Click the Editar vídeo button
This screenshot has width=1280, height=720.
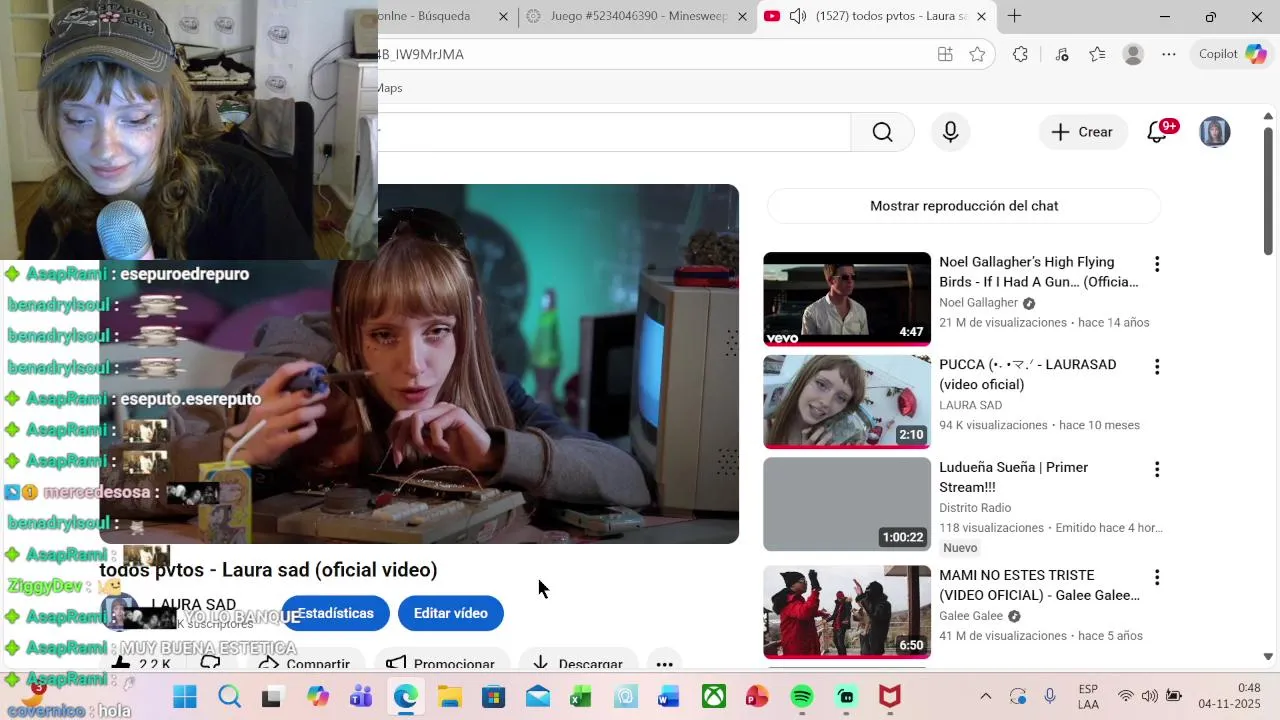pyautogui.click(x=451, y=613)
